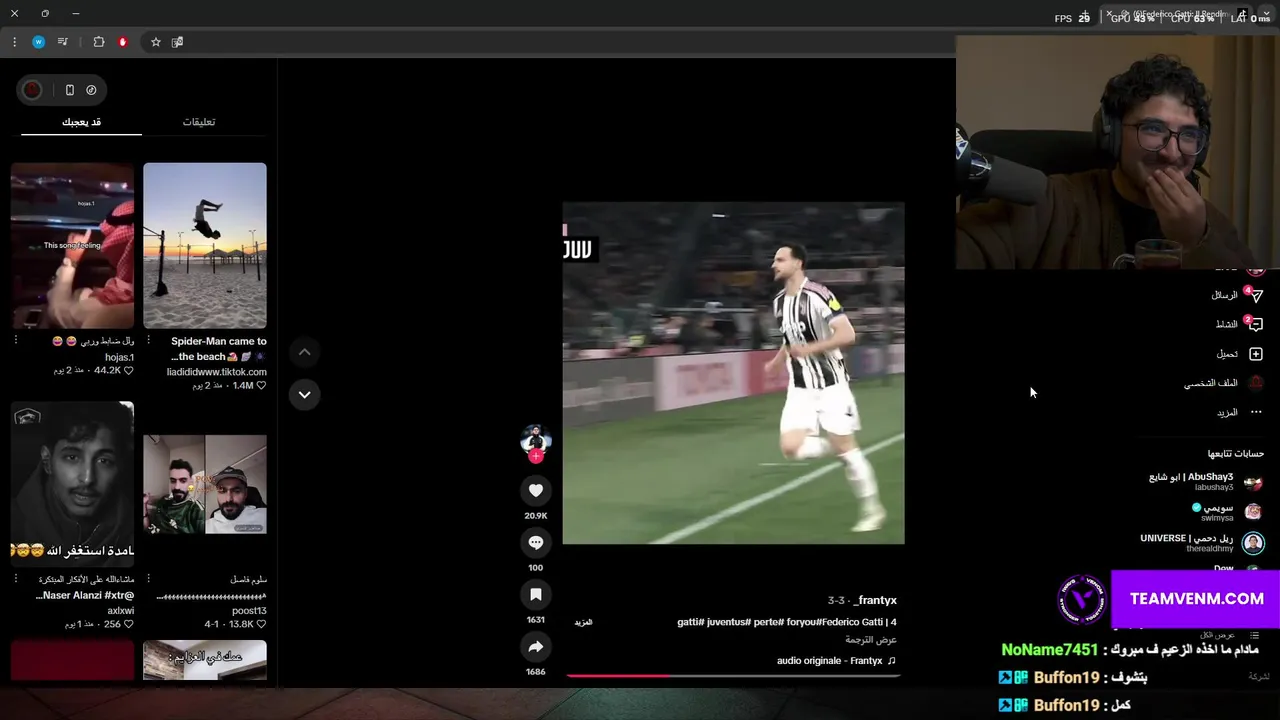Screen dimensions: 1280x720
Task: Click the compass icon in TikTok pill bar
Action: coord(91,90)
